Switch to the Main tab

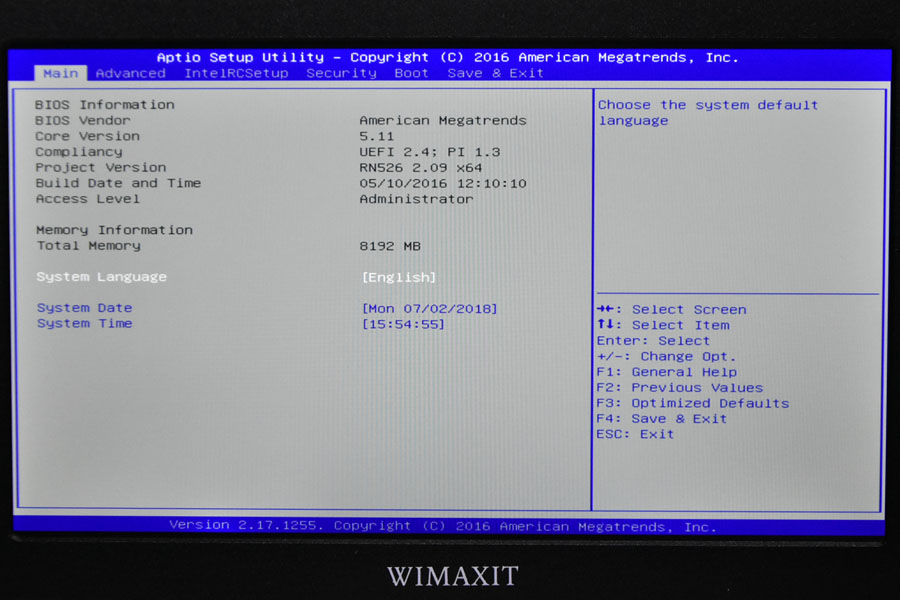click(61, 73)
